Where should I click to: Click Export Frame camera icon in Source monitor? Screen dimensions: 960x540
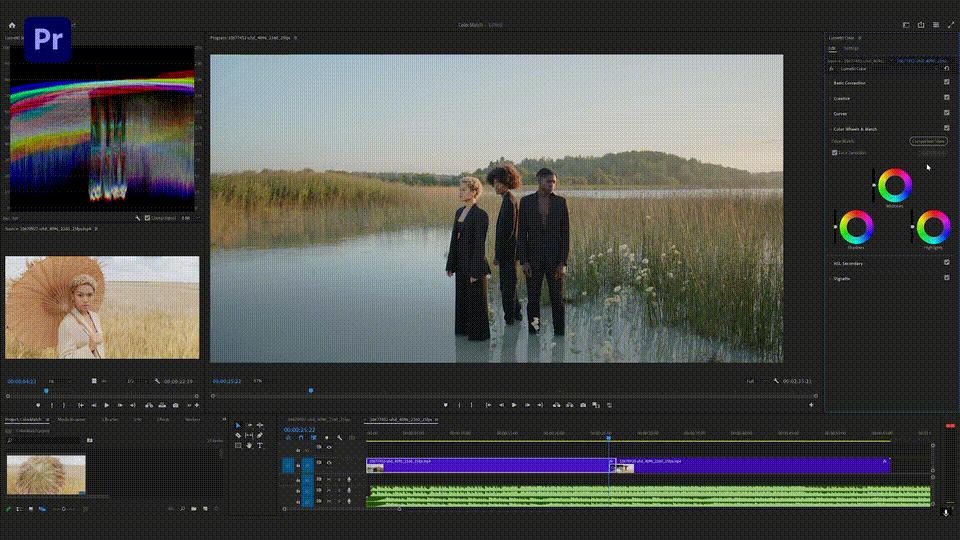tap(175, 405)
